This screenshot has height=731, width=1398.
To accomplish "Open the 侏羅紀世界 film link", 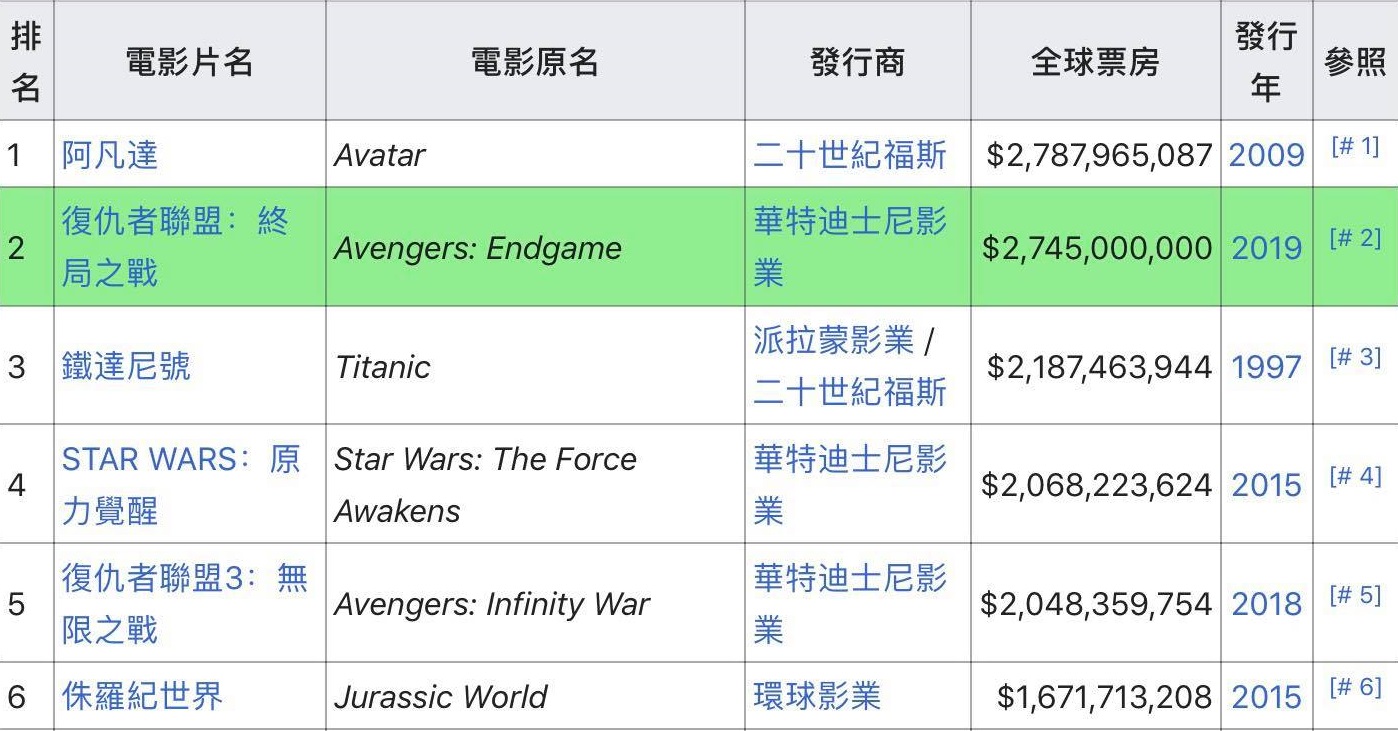I will (142, 696).
